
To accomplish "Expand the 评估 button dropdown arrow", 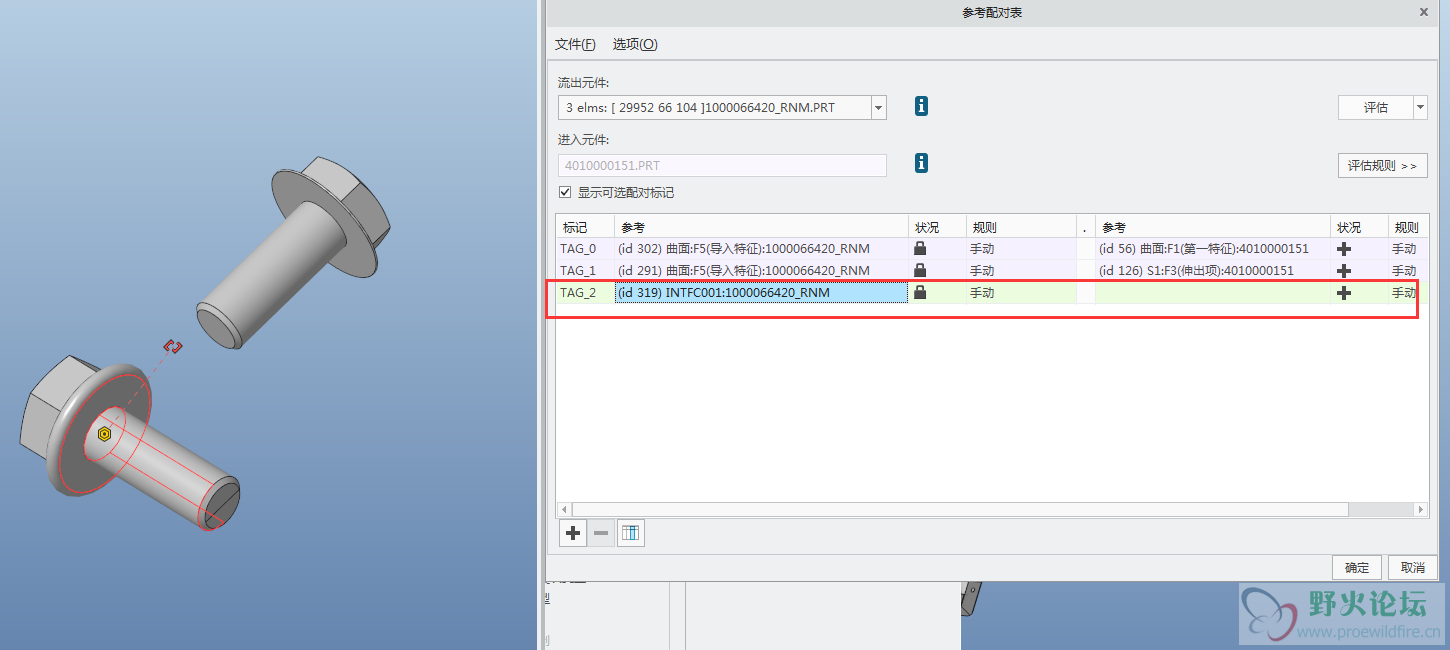I will click(x=1420, y=107).
